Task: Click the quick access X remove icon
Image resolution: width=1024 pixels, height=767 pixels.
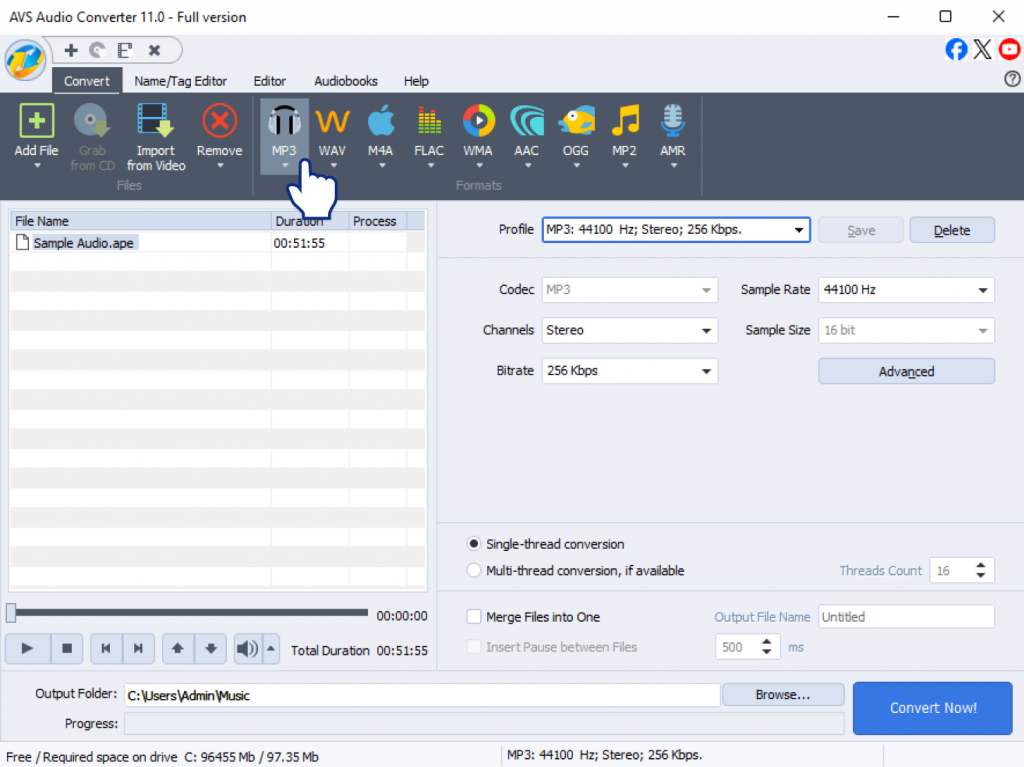Action: [154, 50]
